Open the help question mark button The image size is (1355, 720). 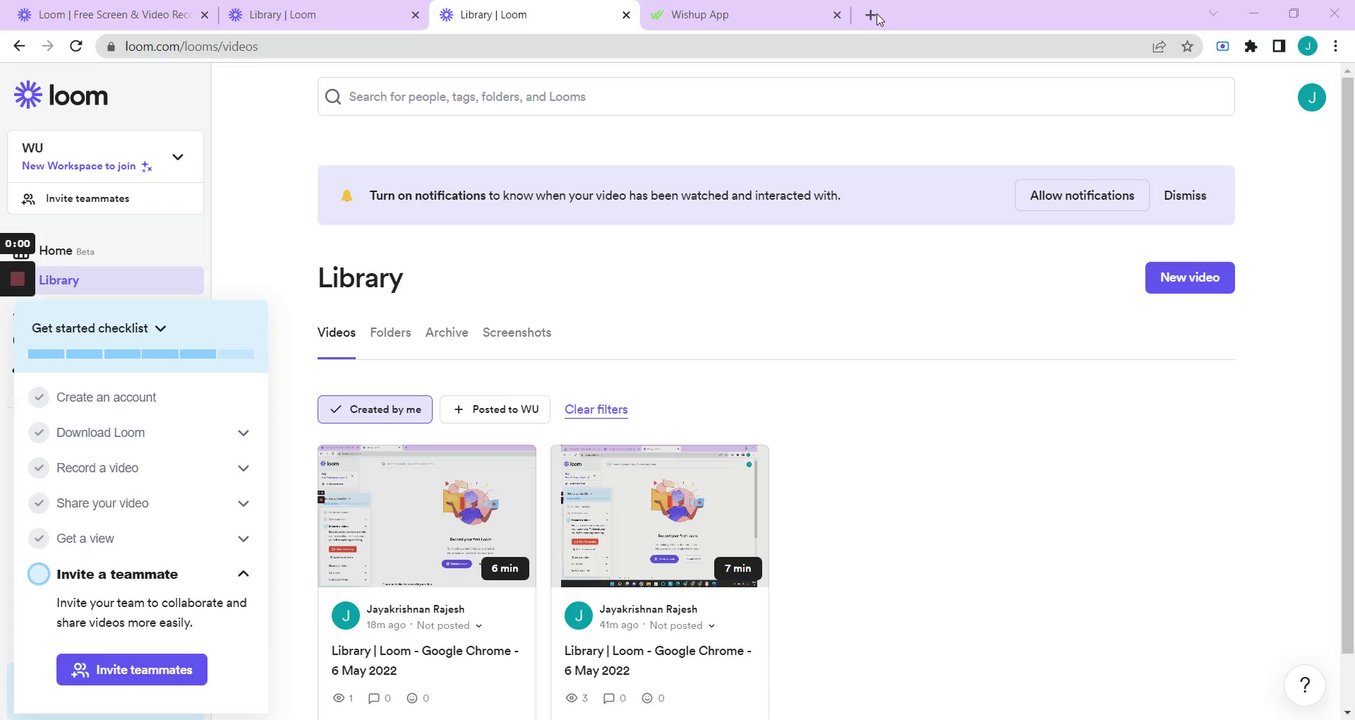pos(1304,685)
